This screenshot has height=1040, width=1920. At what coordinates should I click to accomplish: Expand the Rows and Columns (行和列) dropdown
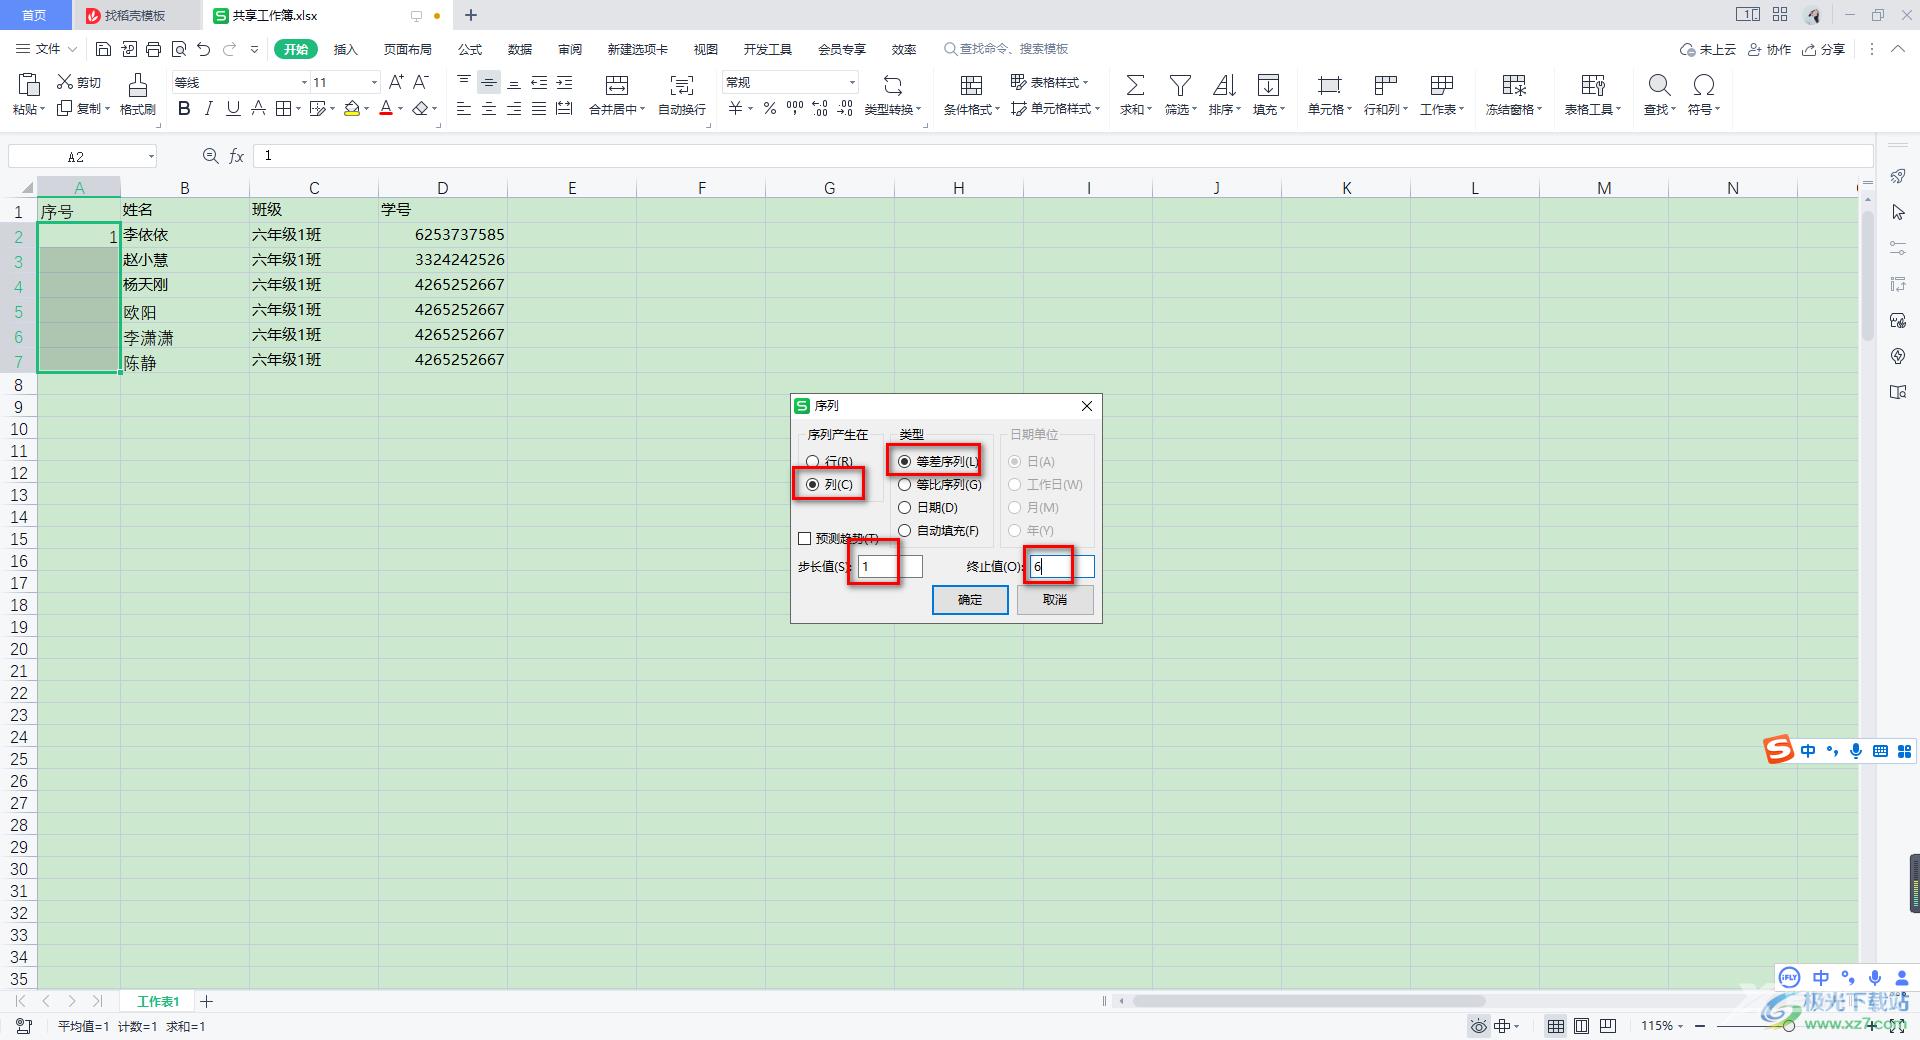pyautogui.click(x=1404, y=110)
